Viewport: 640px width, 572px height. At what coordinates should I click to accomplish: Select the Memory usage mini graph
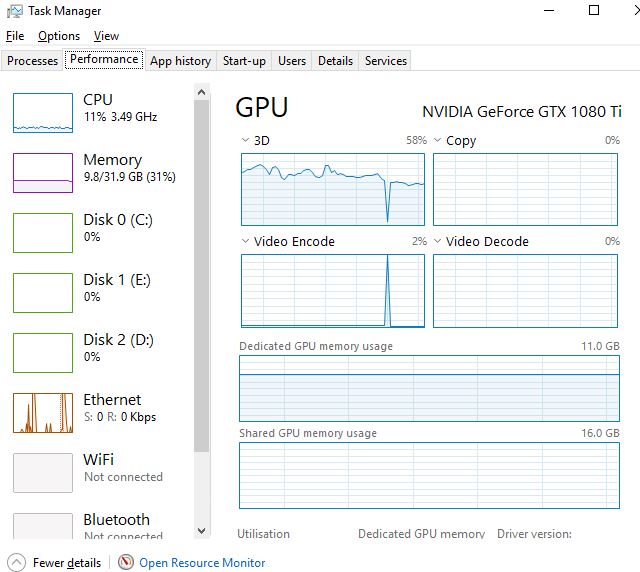coord(43,173)
